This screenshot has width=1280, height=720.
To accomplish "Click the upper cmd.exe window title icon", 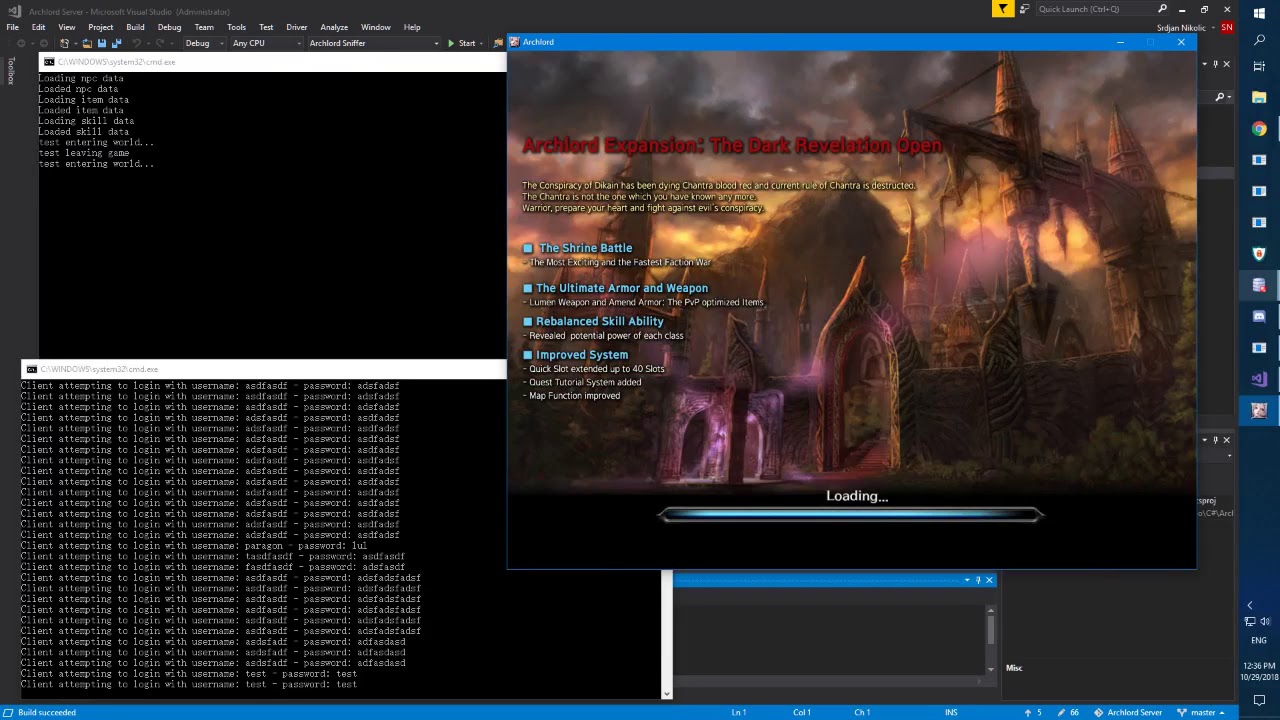I will coord(49,62).
